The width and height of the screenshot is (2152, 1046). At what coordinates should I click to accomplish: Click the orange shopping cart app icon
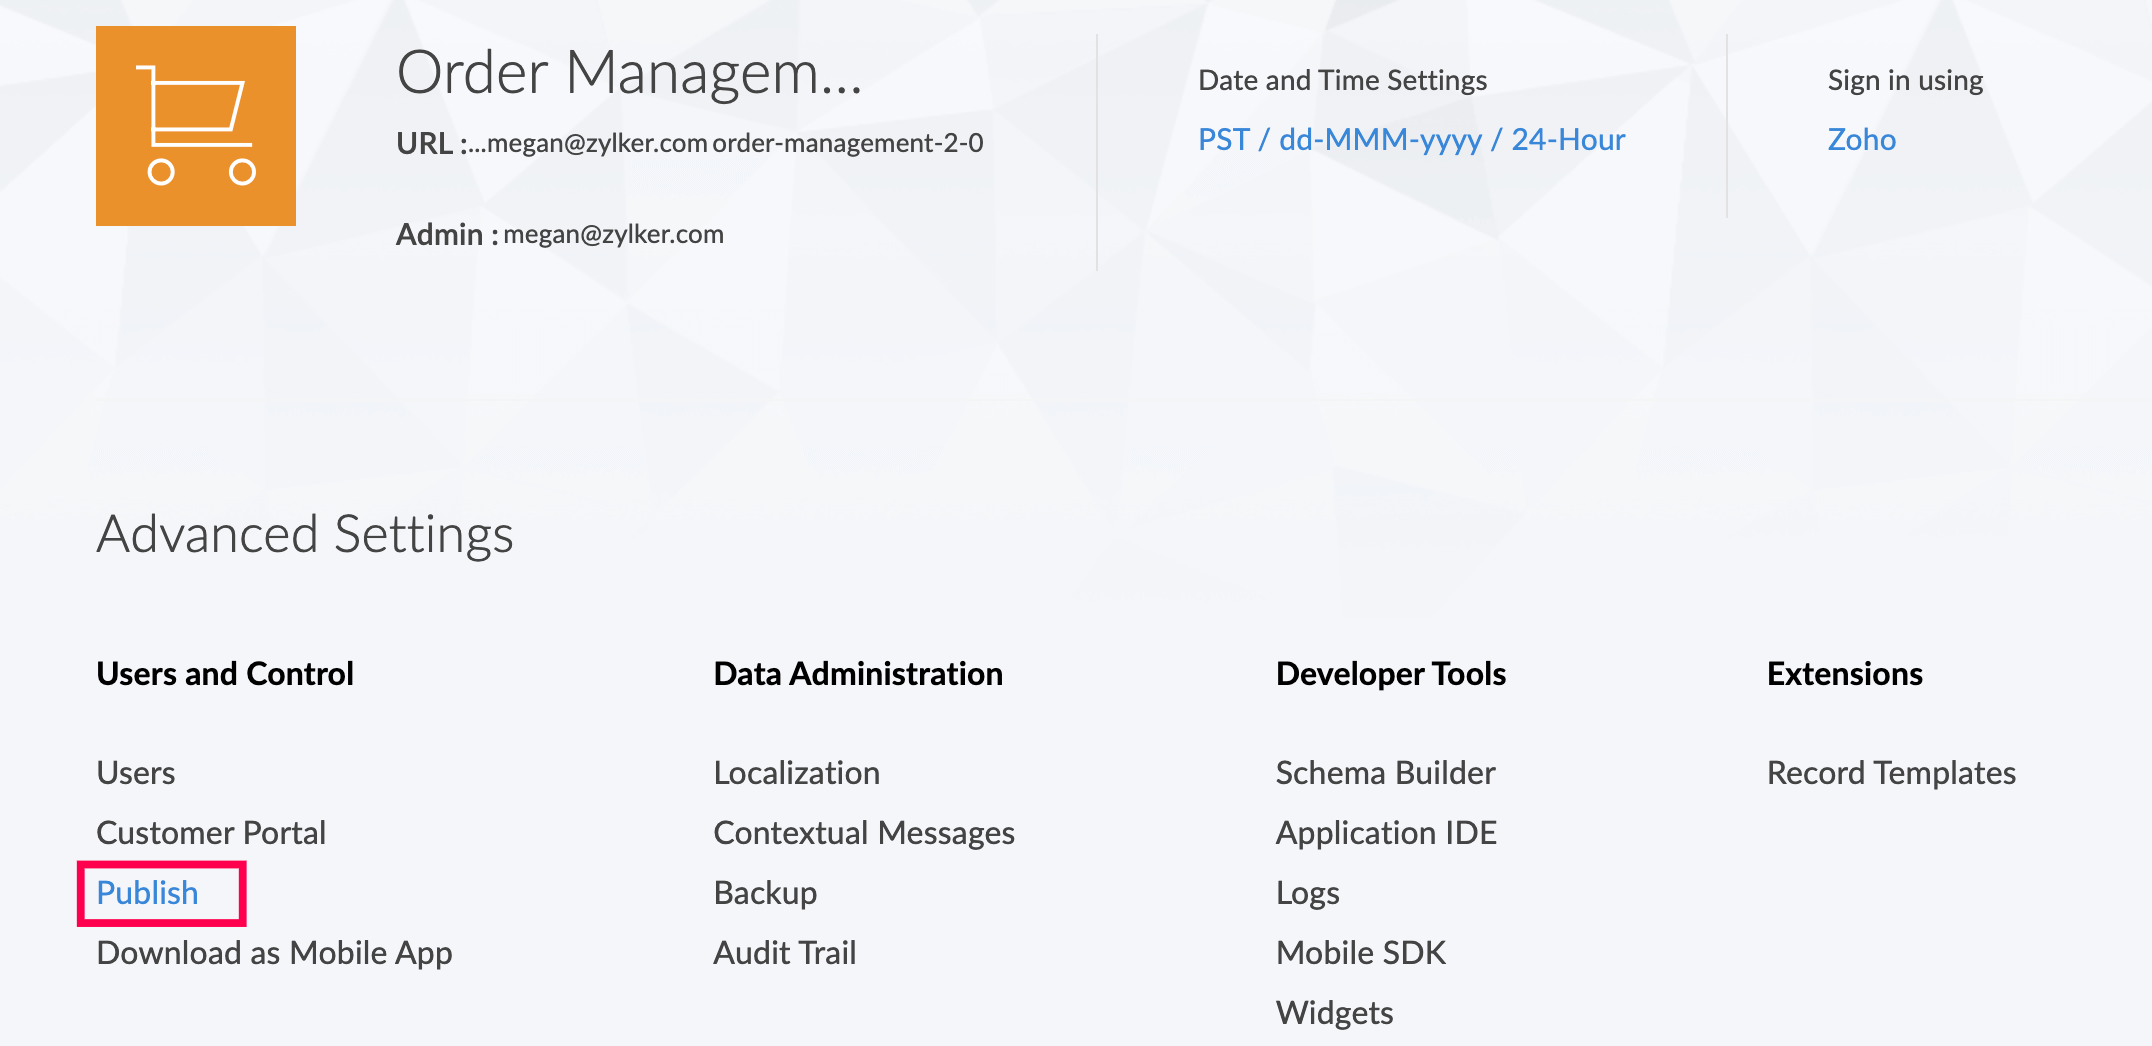click(196, 126)
